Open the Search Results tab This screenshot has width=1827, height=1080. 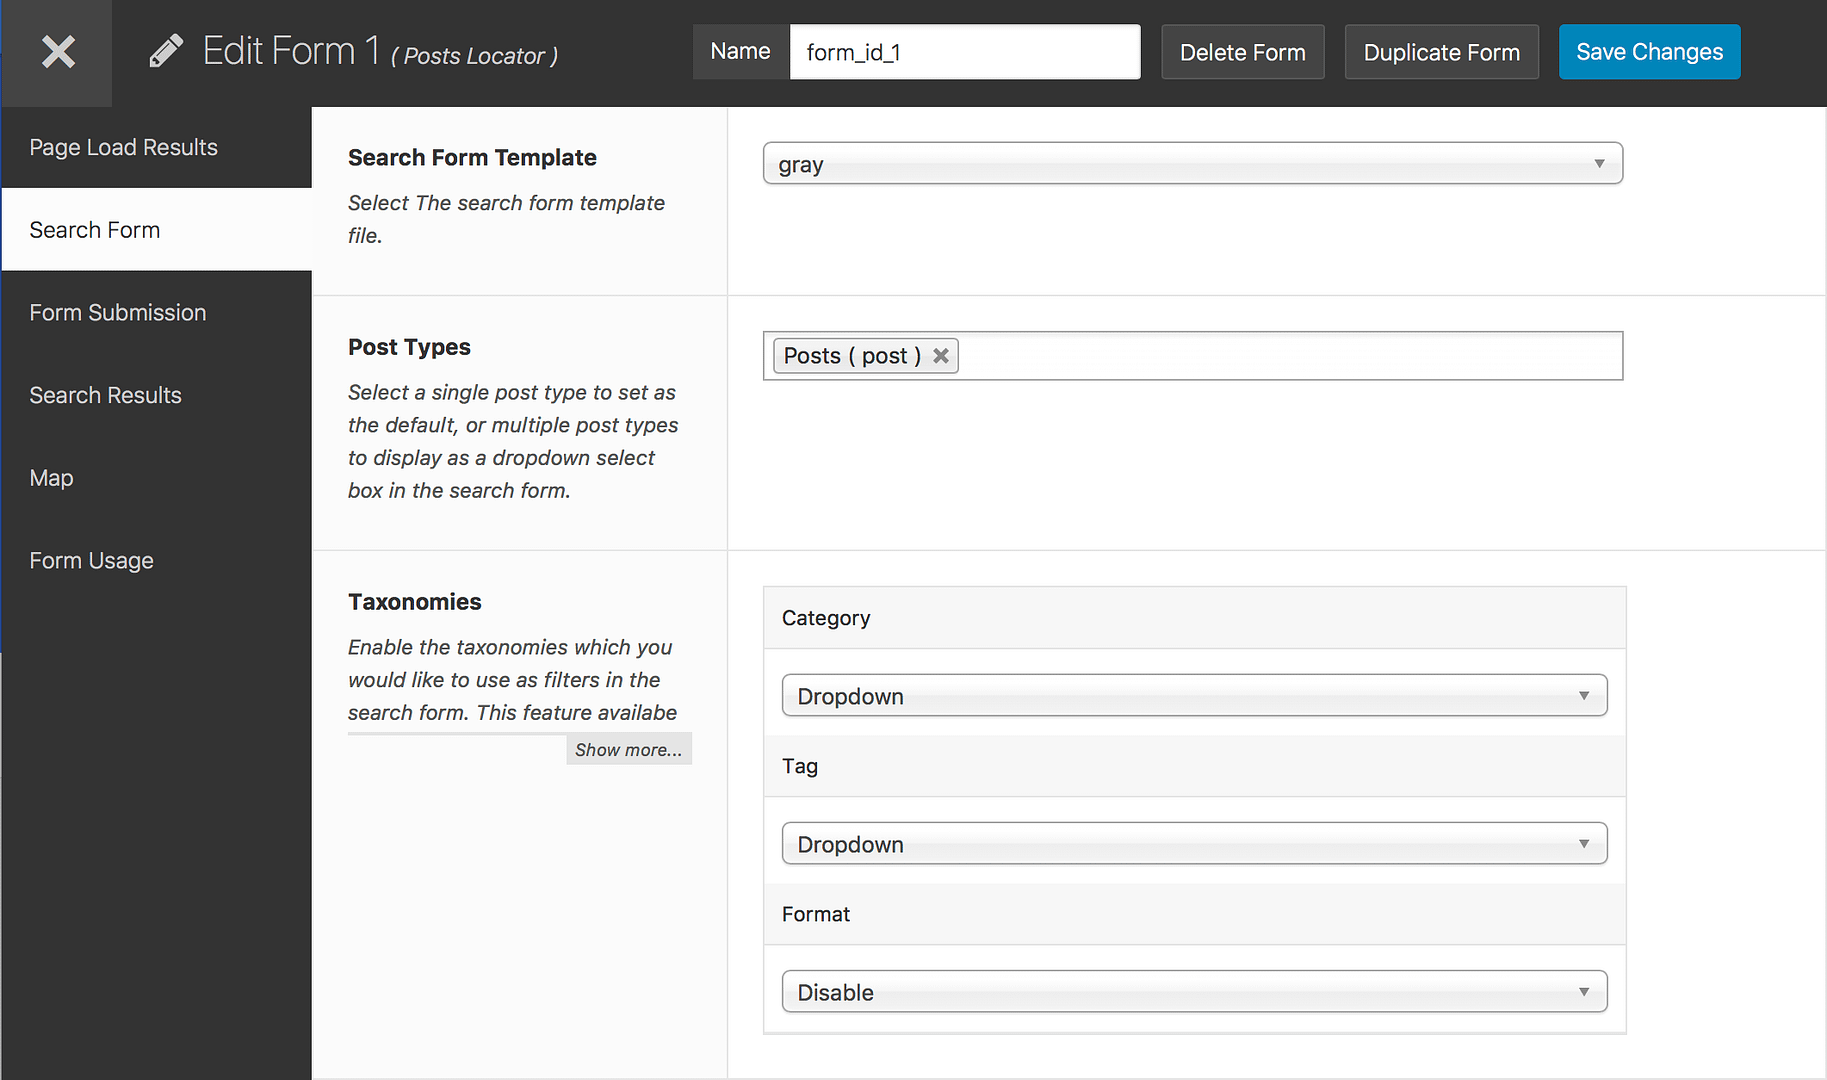coord(106,396)
